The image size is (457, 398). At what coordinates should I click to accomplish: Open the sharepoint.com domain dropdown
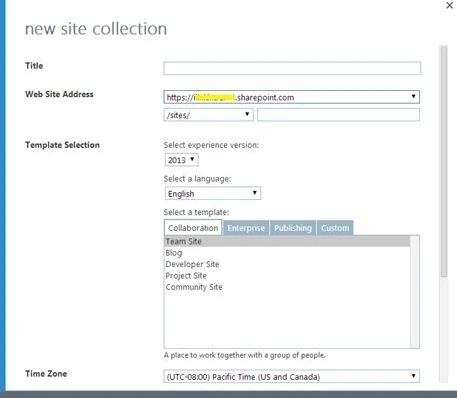point(292,97)
